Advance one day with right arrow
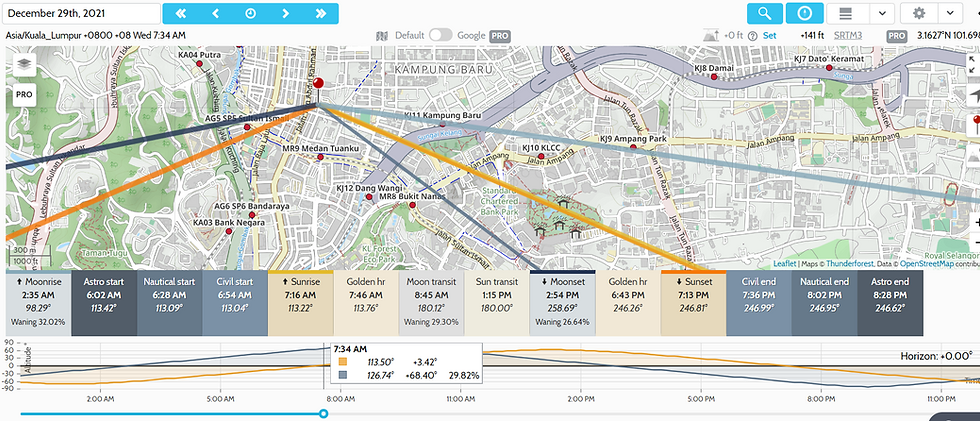Viewport: 980px width, 421px height. click(x=286, y=13)
